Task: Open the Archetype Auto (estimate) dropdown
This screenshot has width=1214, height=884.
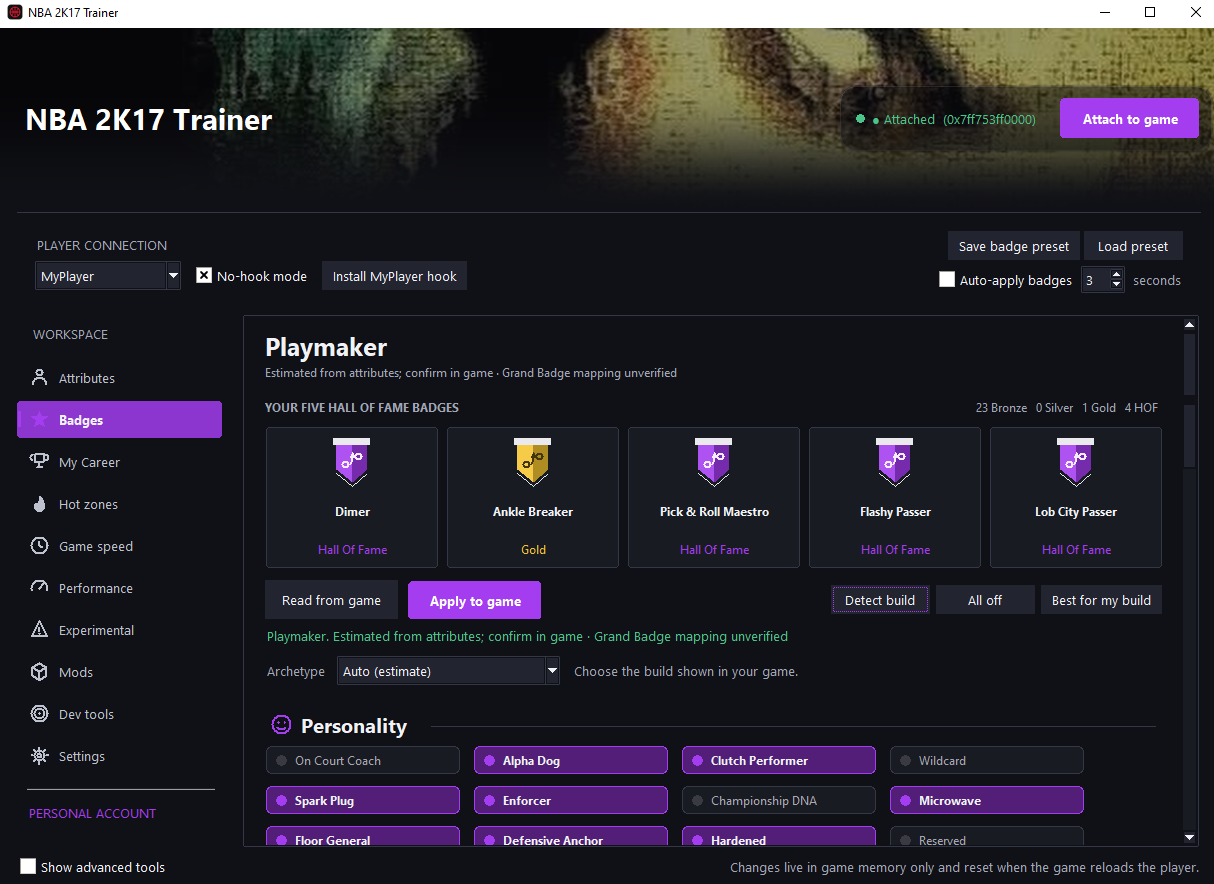Action: coord(449,671)
